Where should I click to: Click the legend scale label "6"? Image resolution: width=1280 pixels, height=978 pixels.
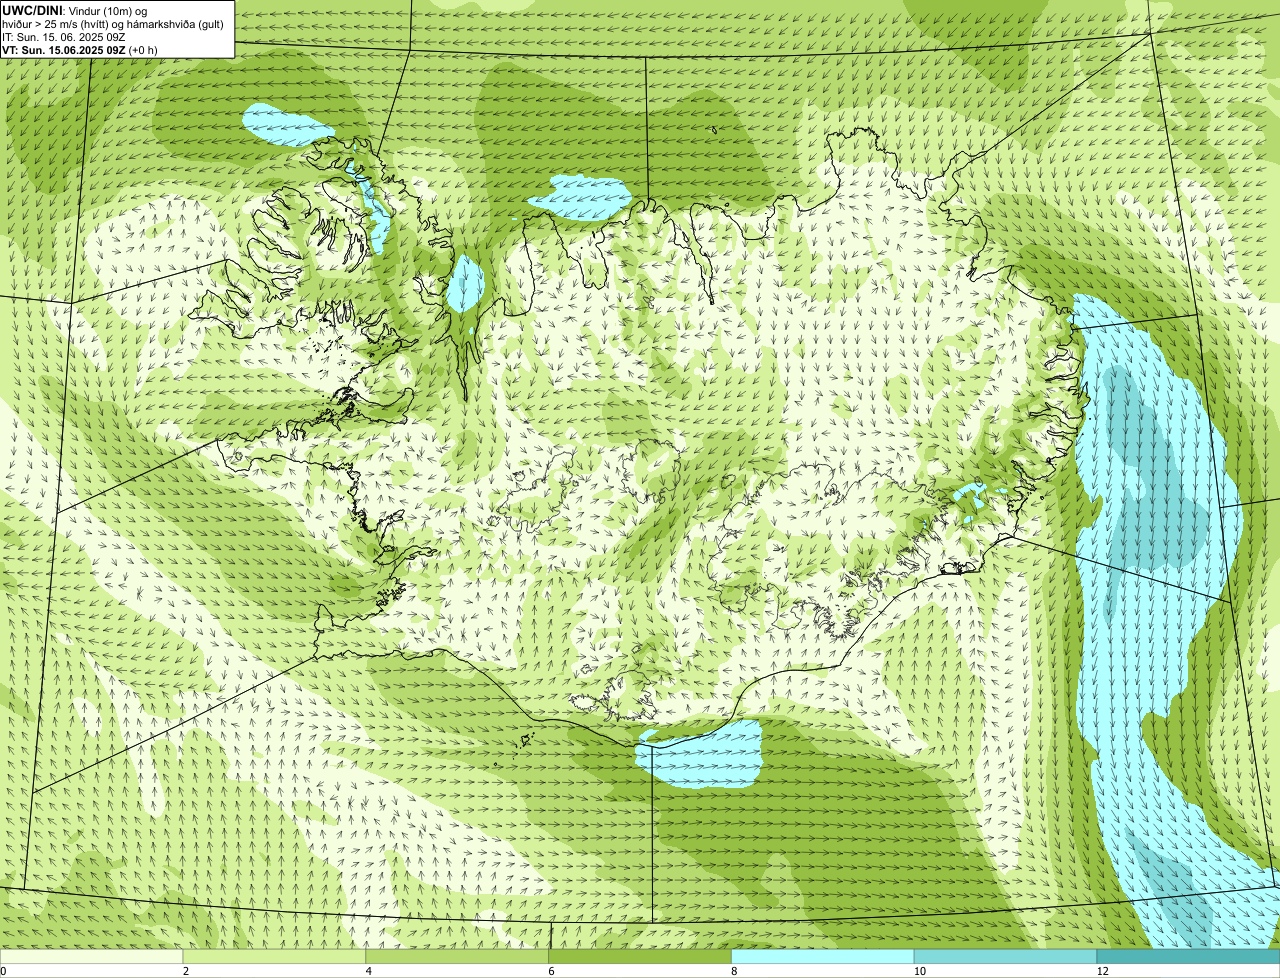(551, 971)
